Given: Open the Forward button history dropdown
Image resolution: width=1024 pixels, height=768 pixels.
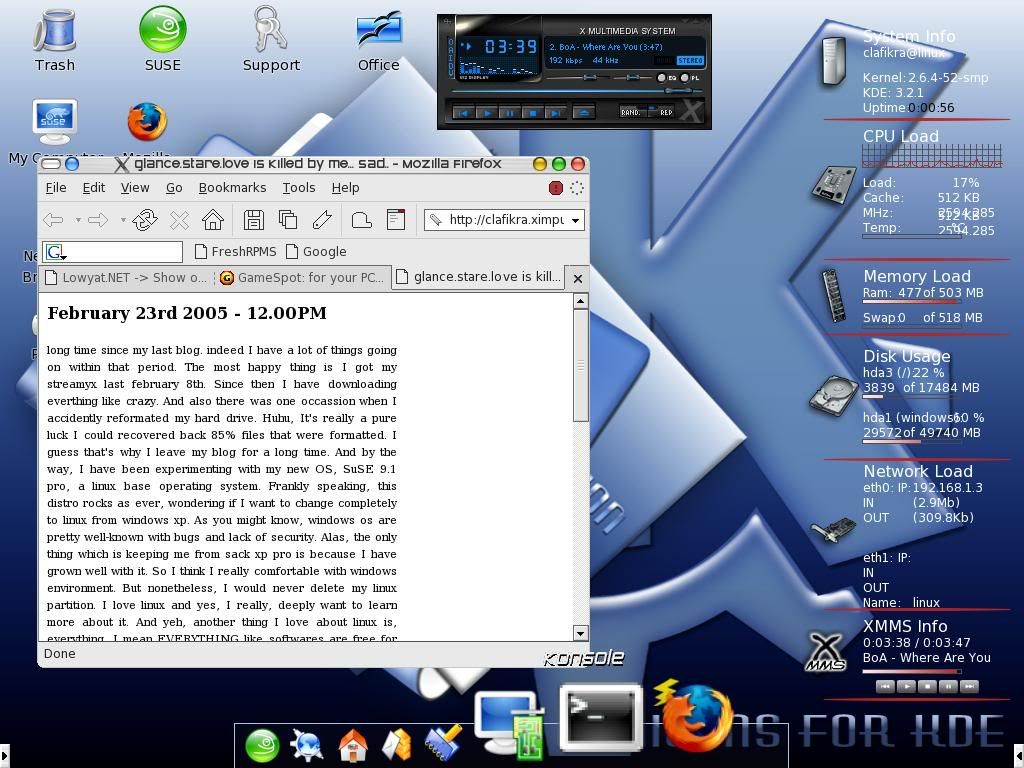Looking at the screenshot, I should click(122, 222).
